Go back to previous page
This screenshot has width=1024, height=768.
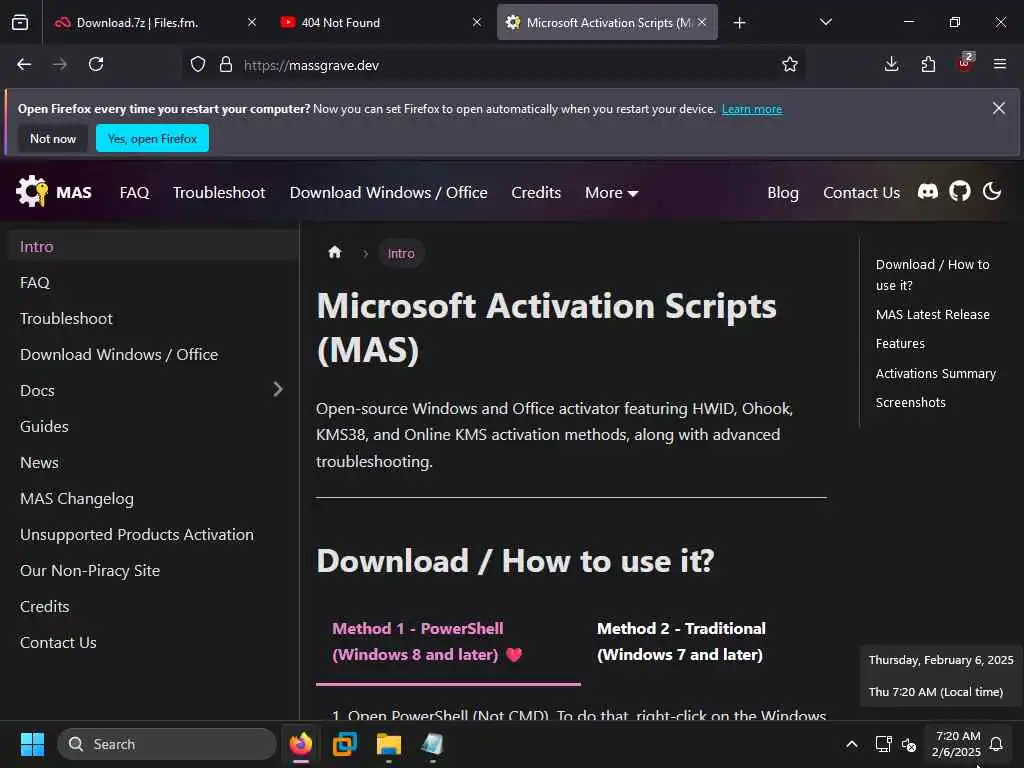coord(24,64)
